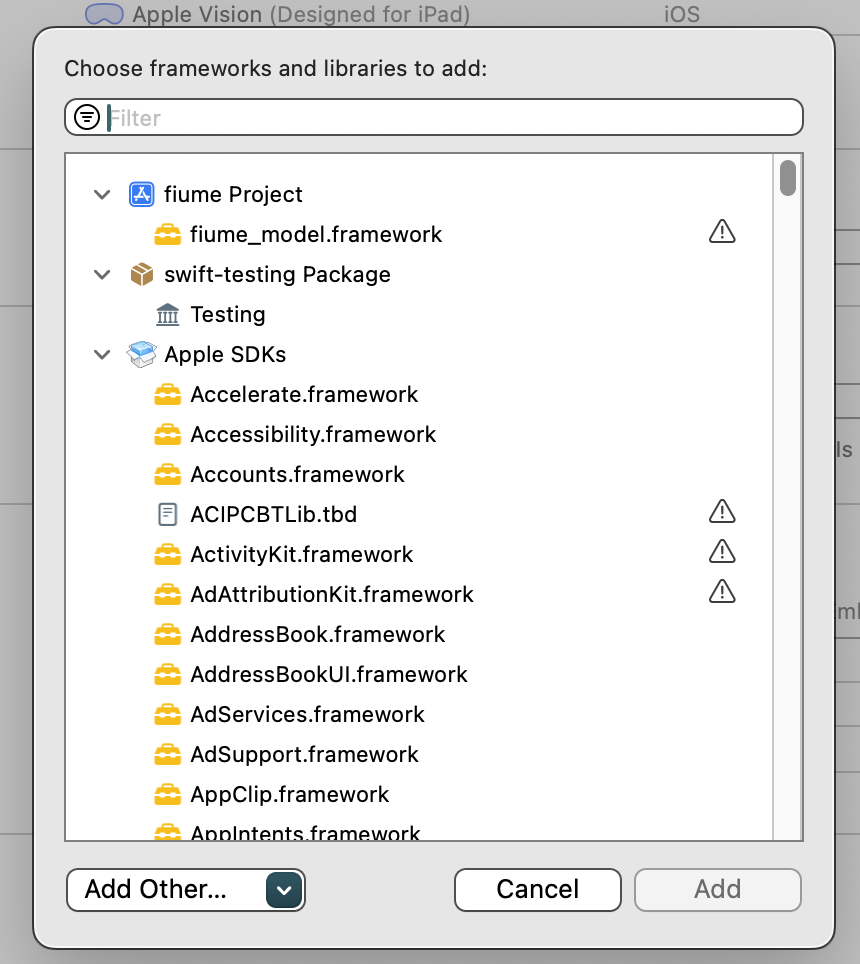Click warning triangle beside AdAttributionKit.framework
860x964 pixels.
point(722,591)
